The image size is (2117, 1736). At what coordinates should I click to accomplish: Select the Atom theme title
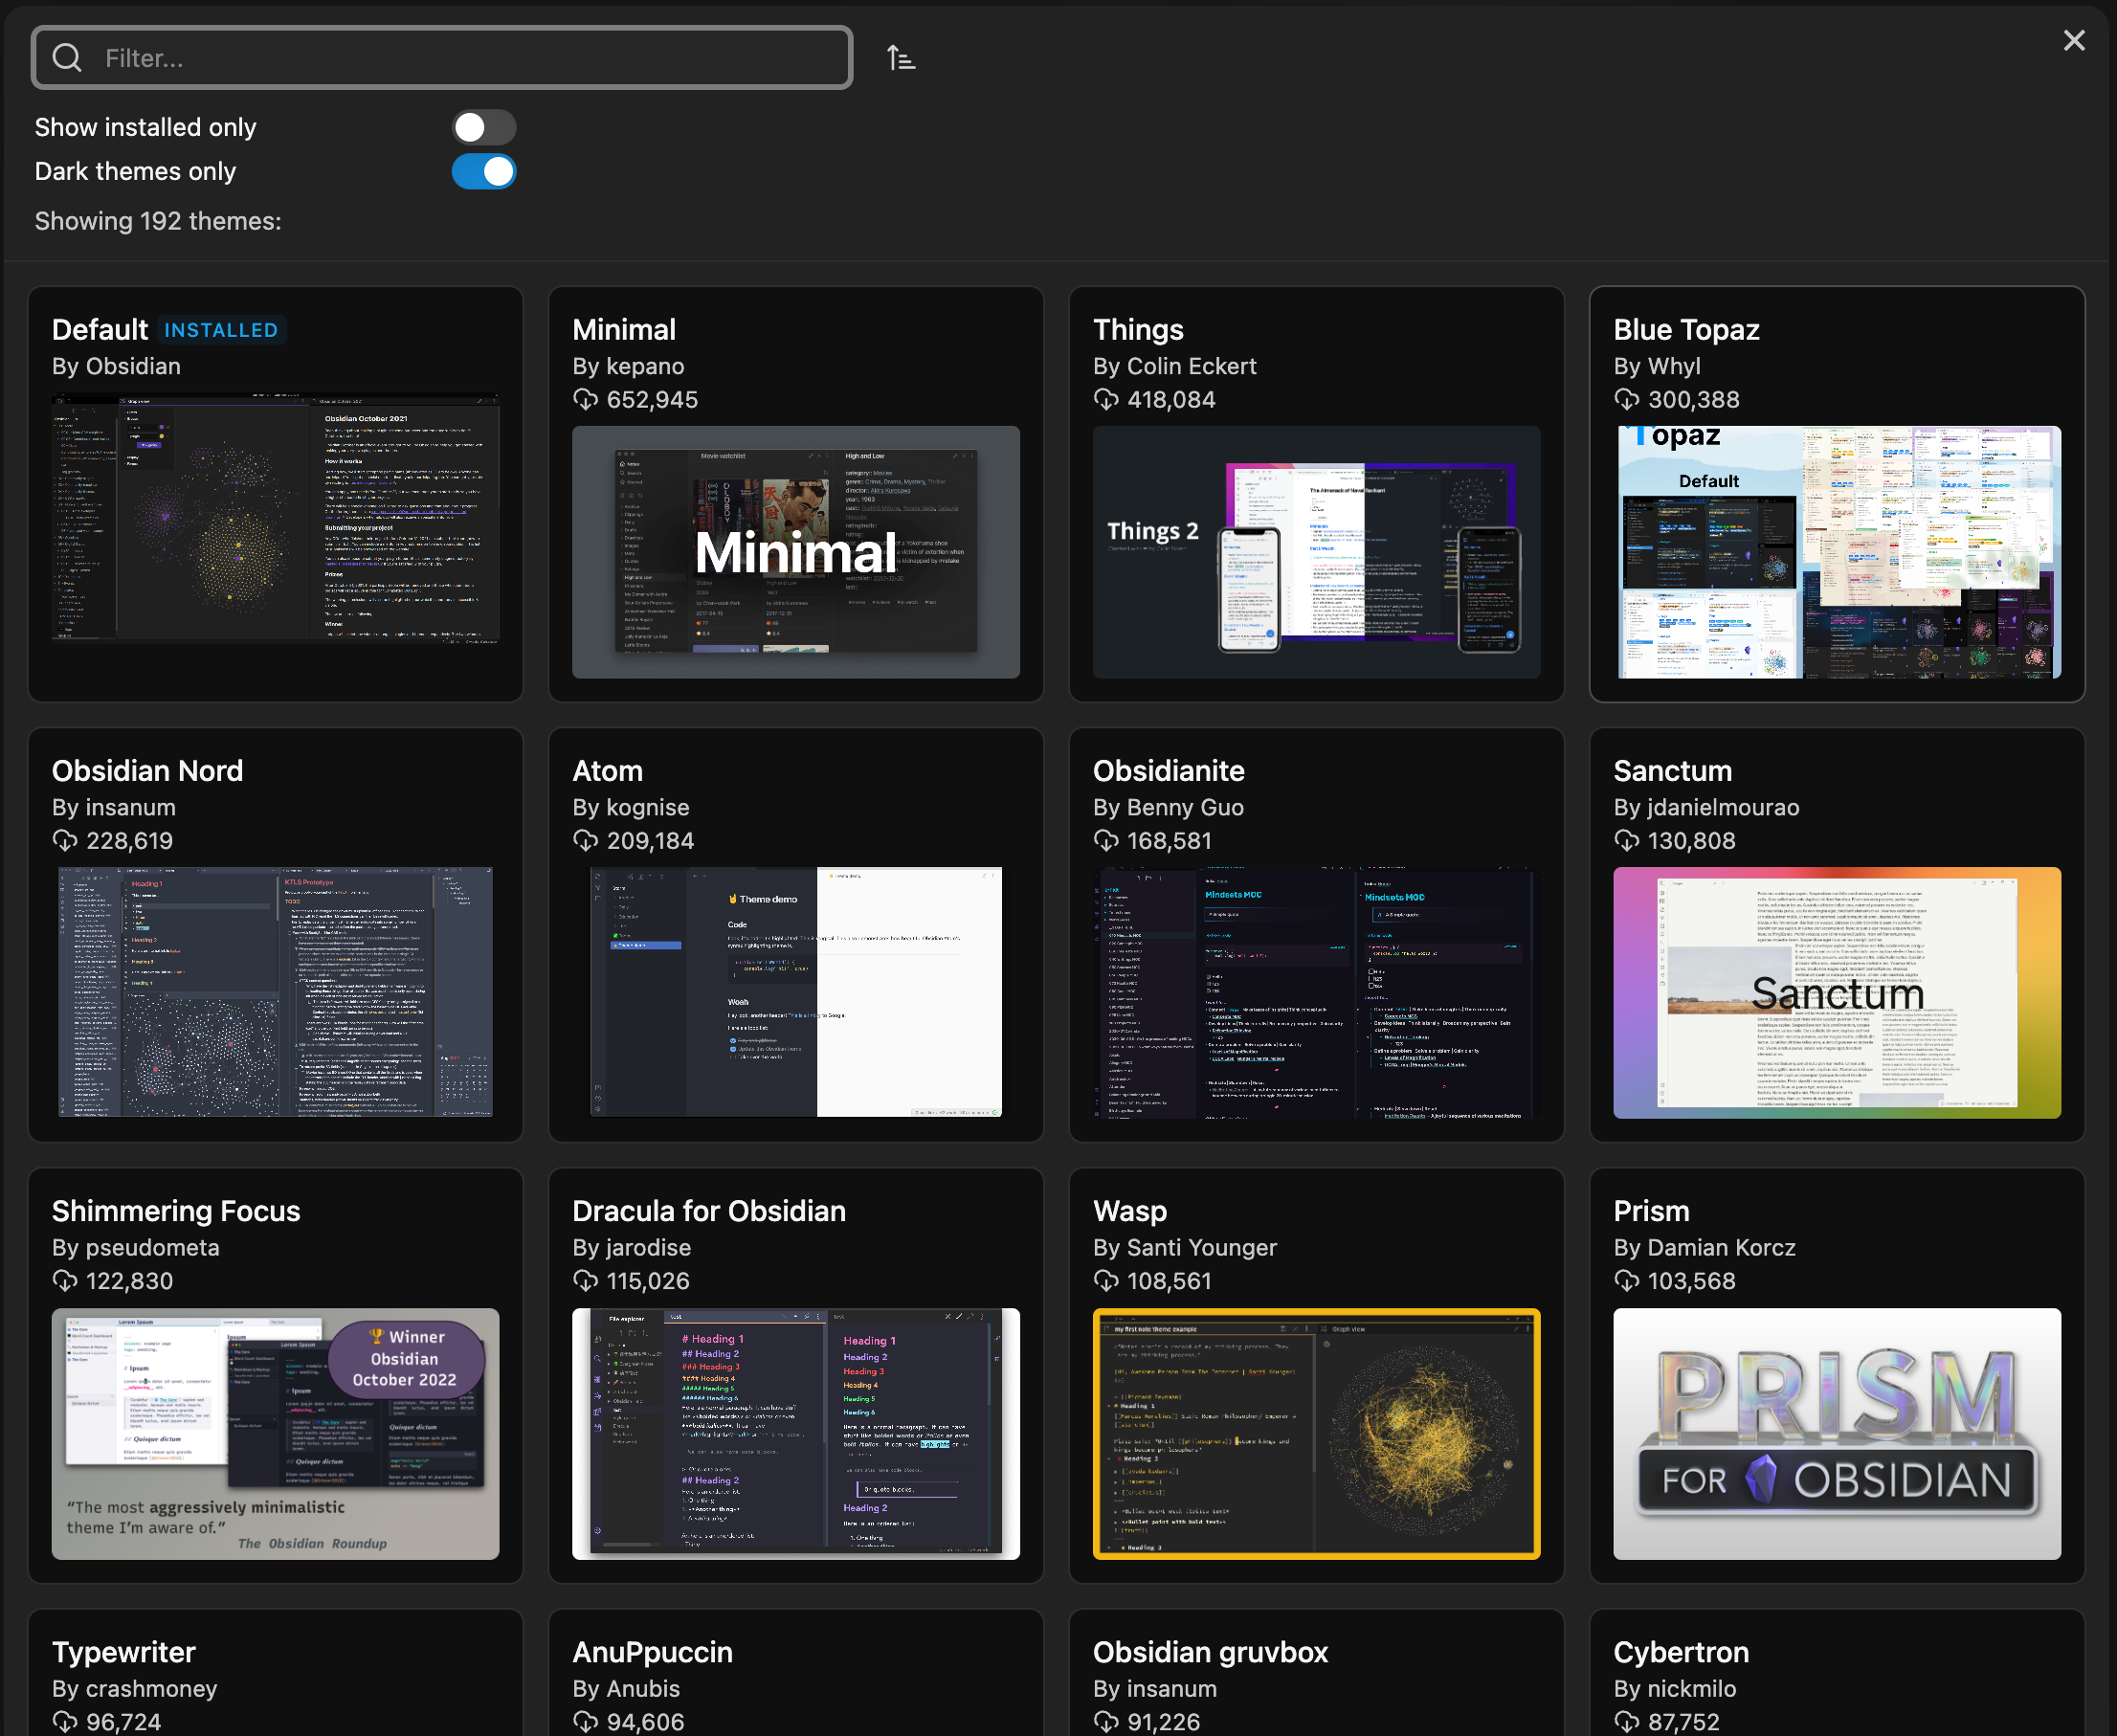[607, 771]
